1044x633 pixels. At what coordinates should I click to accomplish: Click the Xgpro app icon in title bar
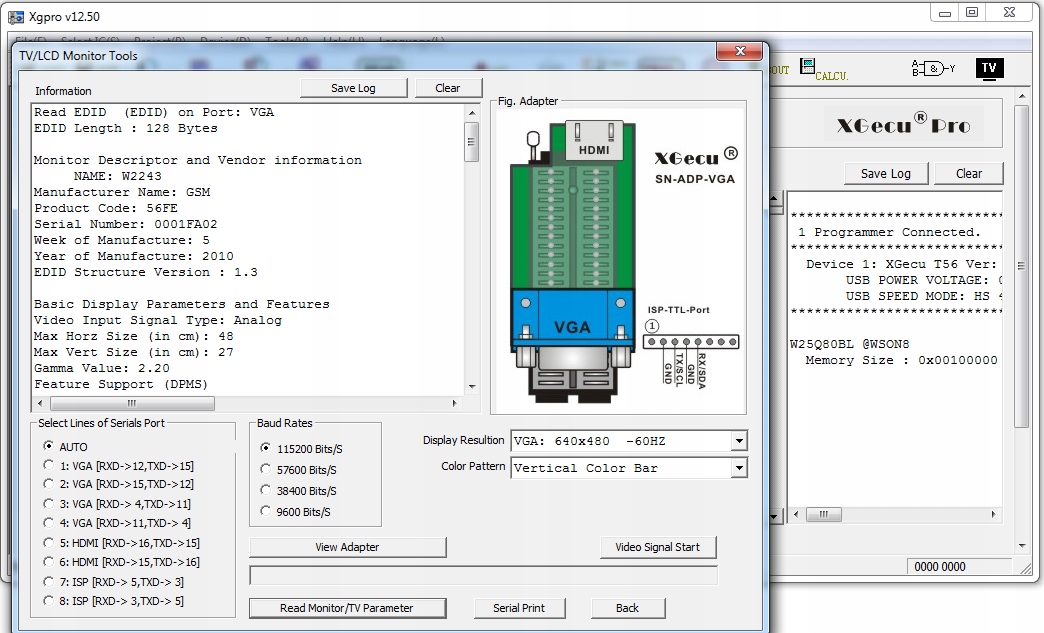[x=16, y=17]
